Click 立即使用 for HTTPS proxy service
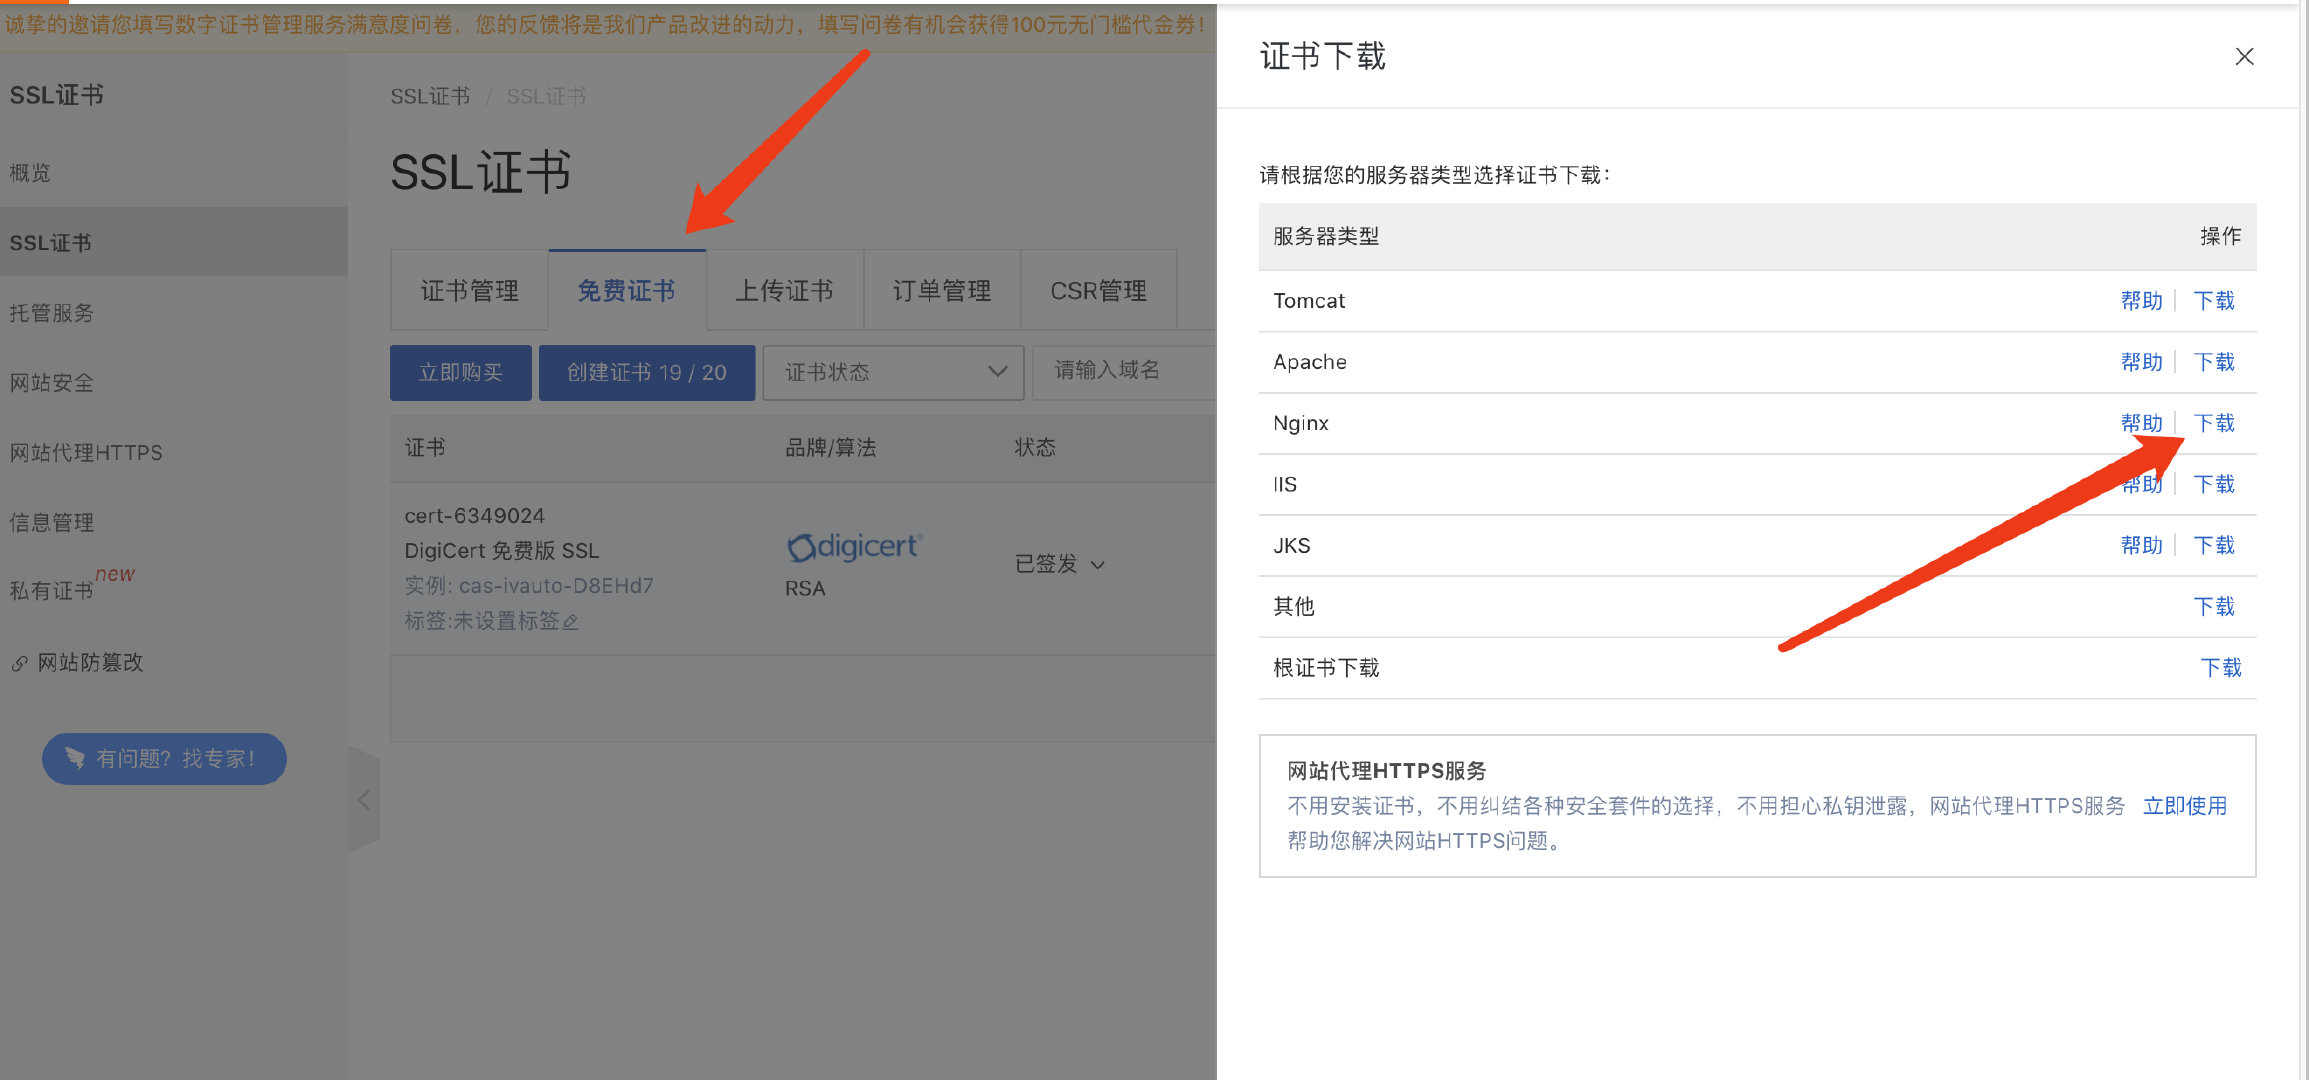The image size is (2309, 1080). pos(2184,806)
